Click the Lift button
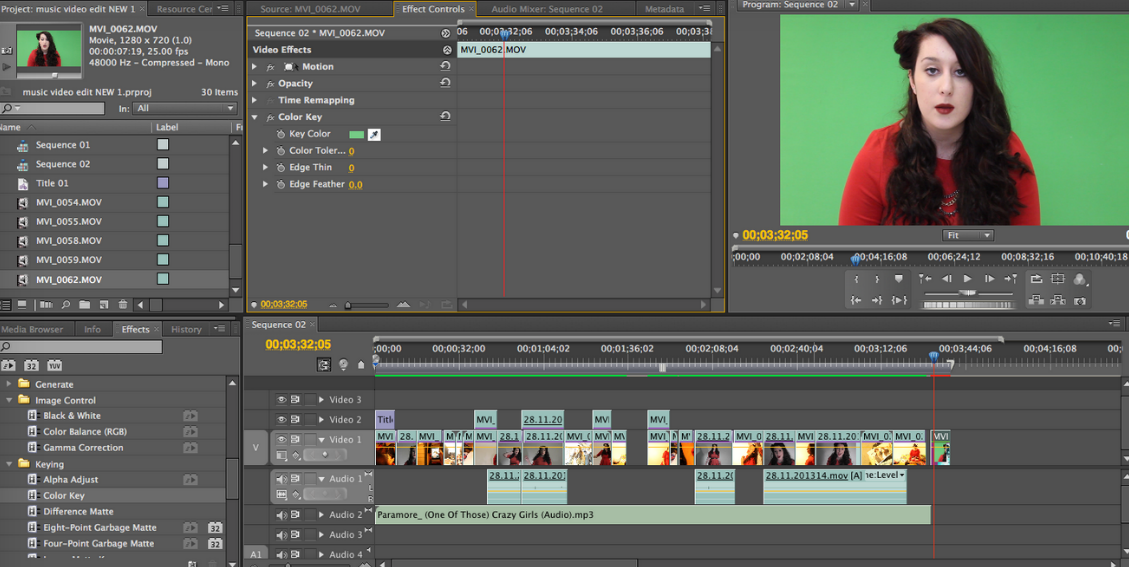The width and height of the screenshot is (1129, 567). pyautogui.click(x=1036, y=300)
